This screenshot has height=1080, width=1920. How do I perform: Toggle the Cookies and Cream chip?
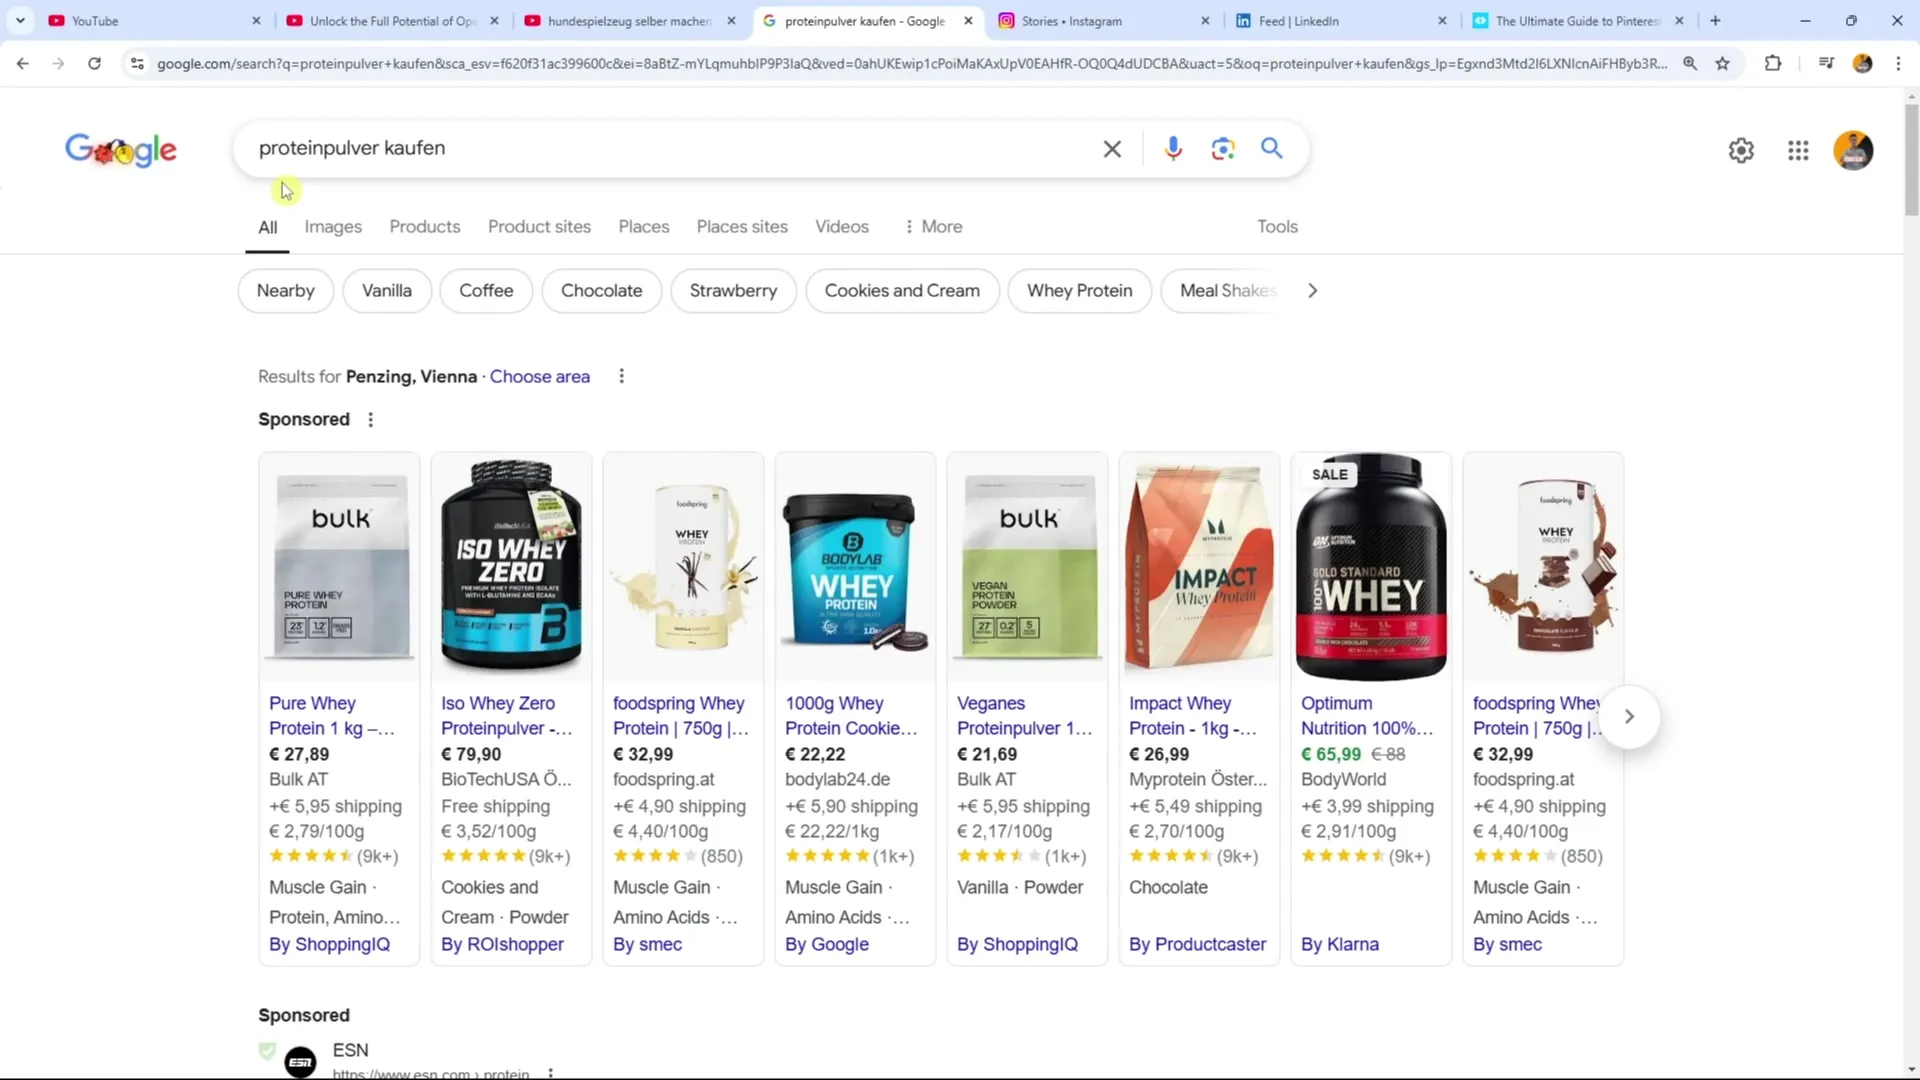(902, 291)
